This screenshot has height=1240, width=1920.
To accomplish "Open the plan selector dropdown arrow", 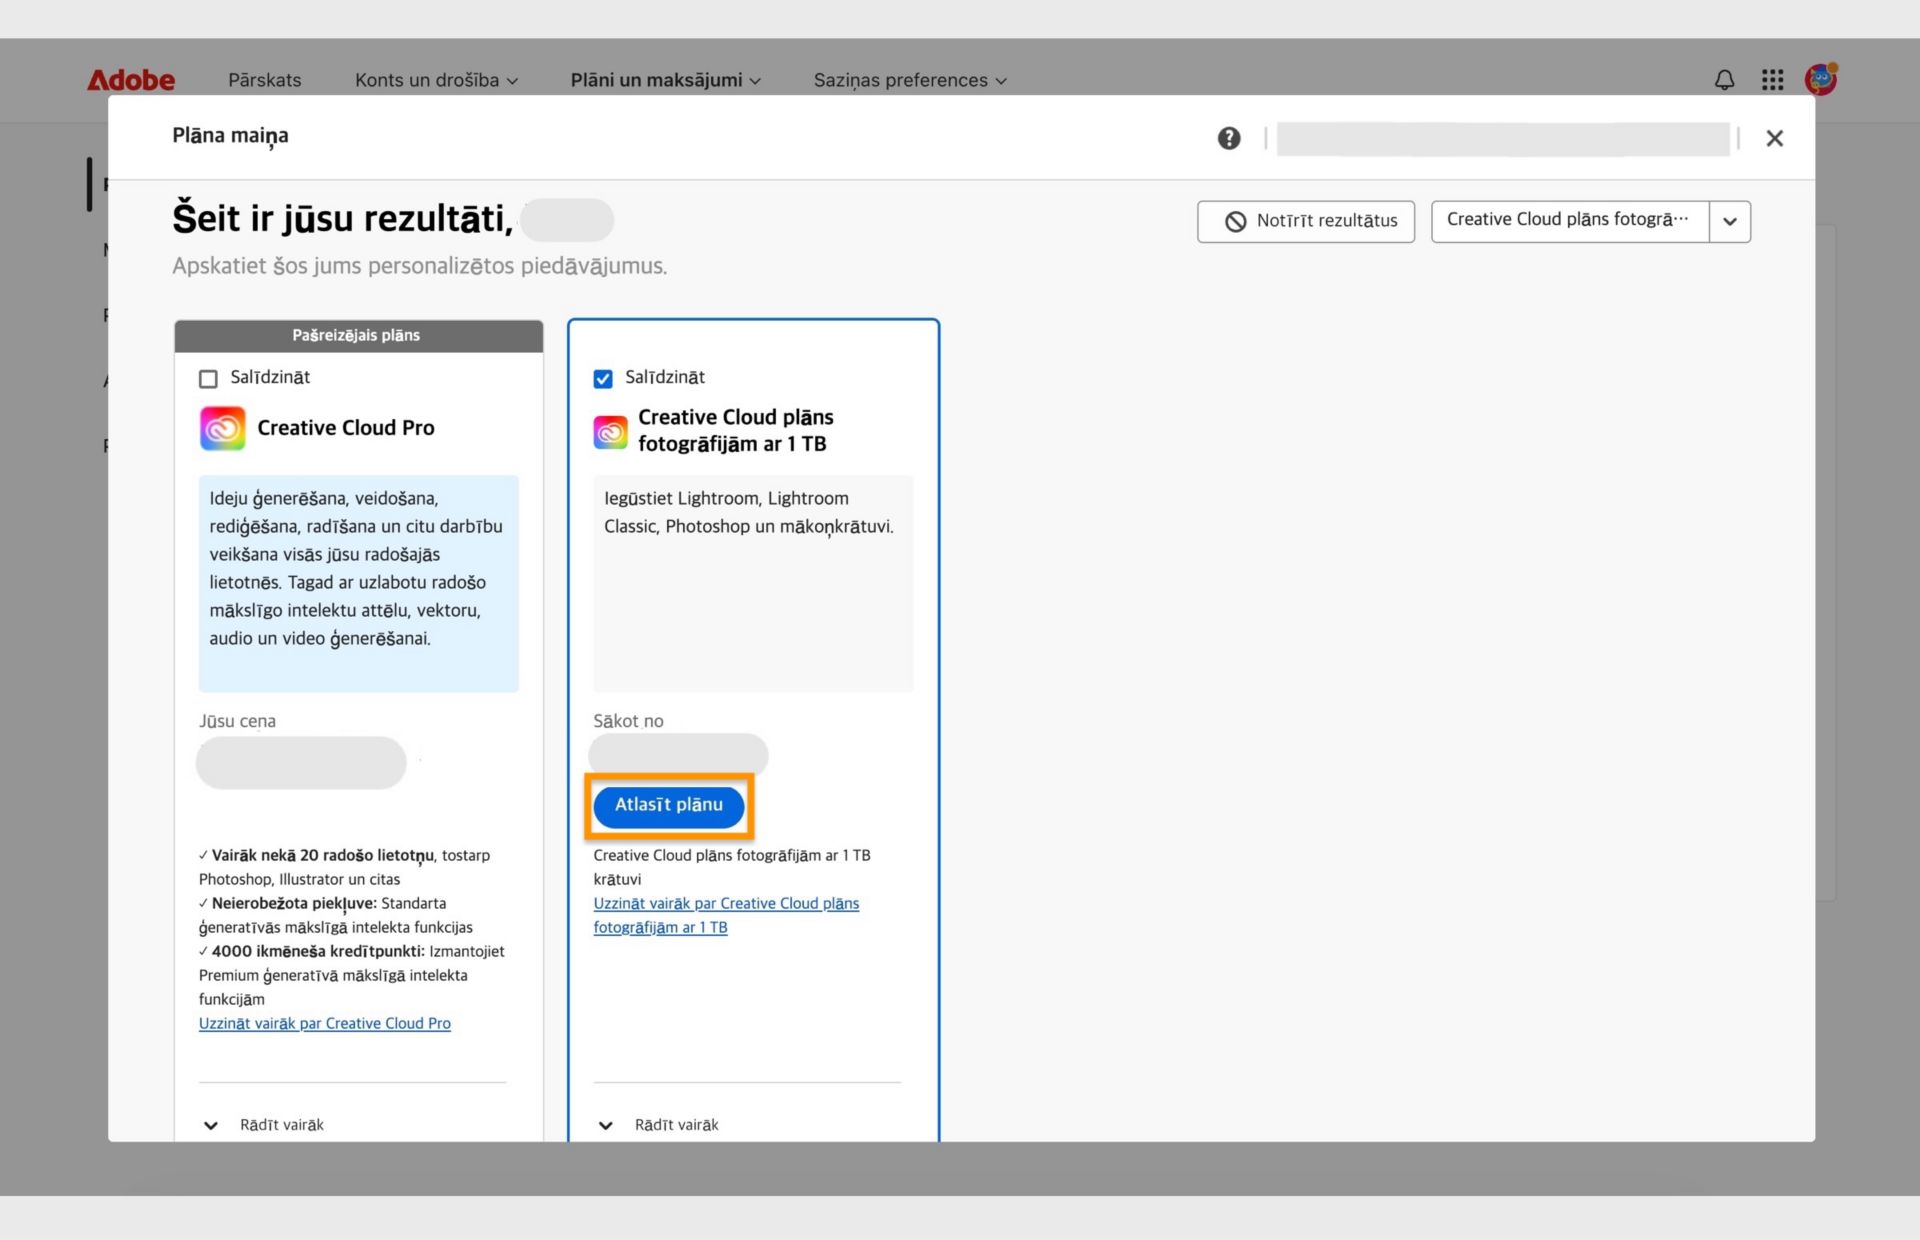I will [x=1729, y=221].
